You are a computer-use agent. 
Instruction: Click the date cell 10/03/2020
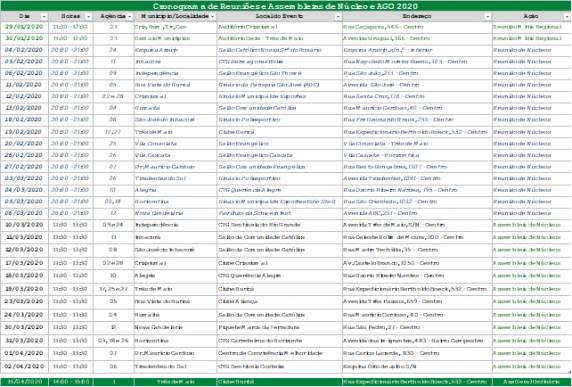(x=24, y=225)
